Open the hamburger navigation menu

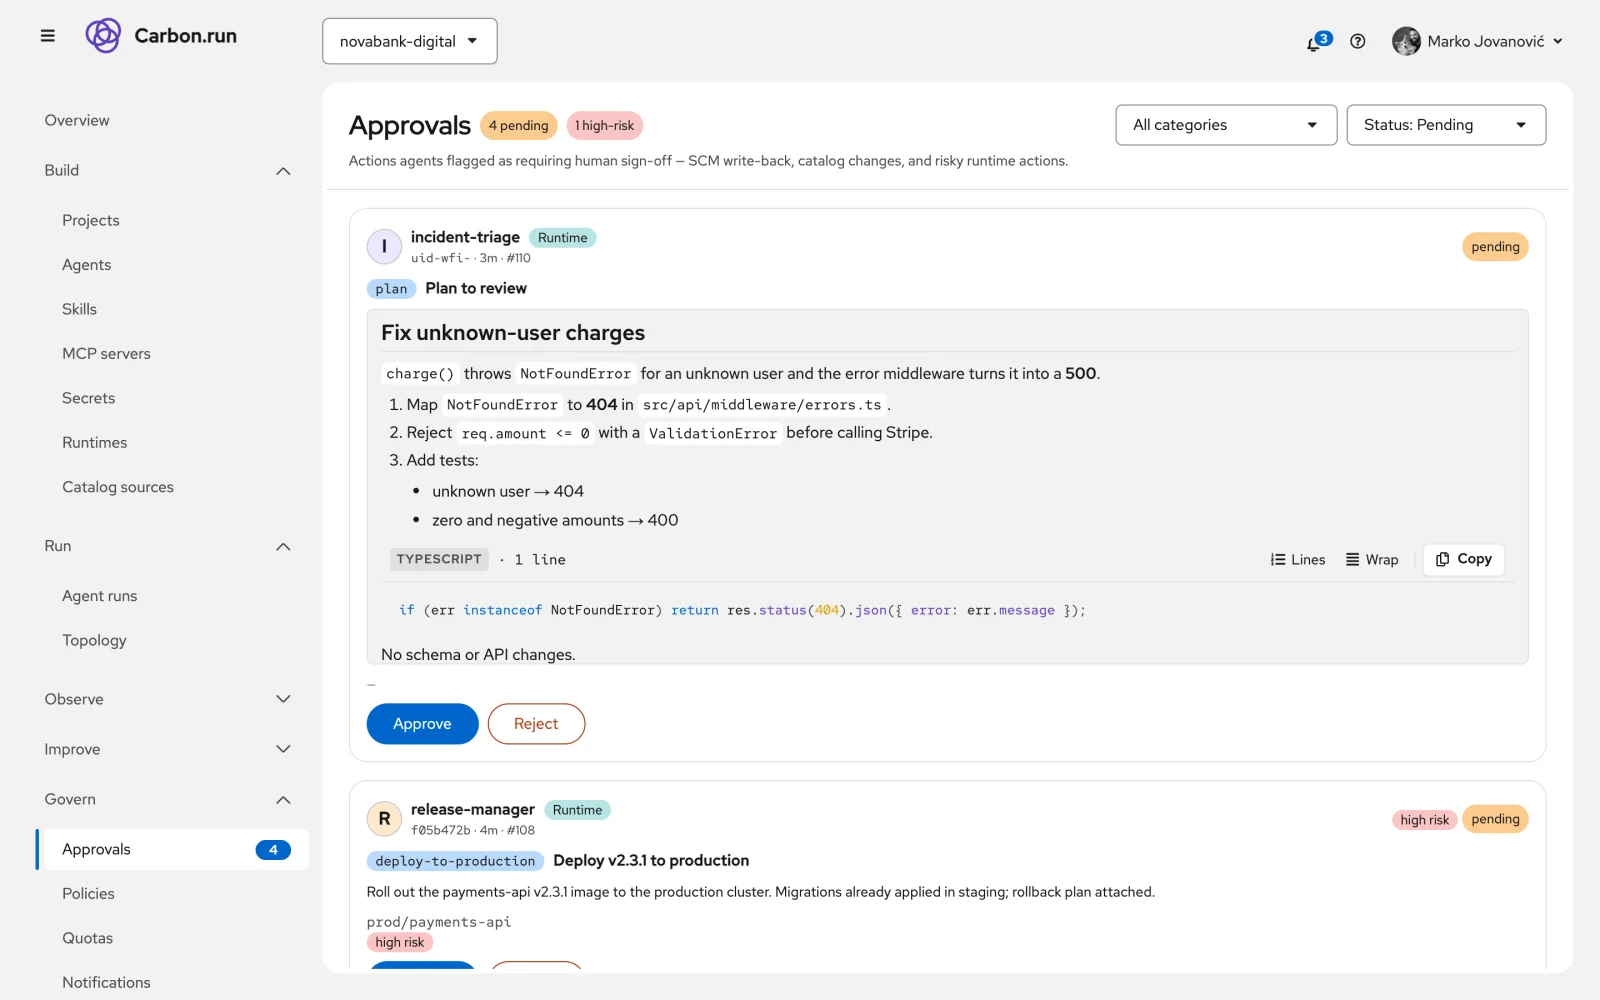point(47,36)
